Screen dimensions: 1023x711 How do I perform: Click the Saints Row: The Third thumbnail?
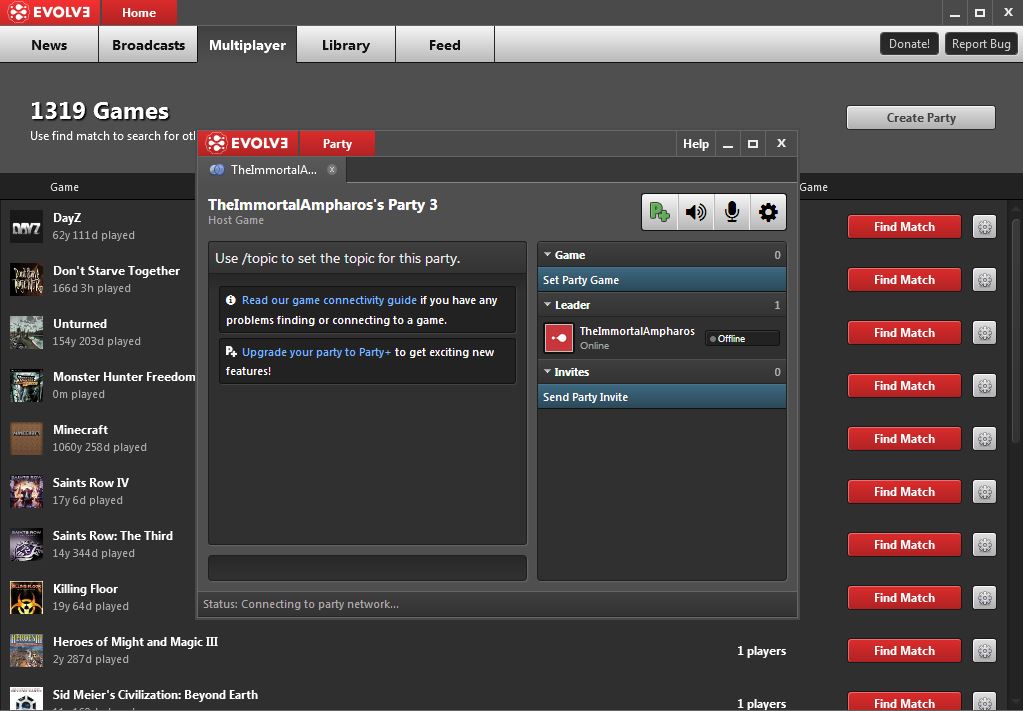26,545
